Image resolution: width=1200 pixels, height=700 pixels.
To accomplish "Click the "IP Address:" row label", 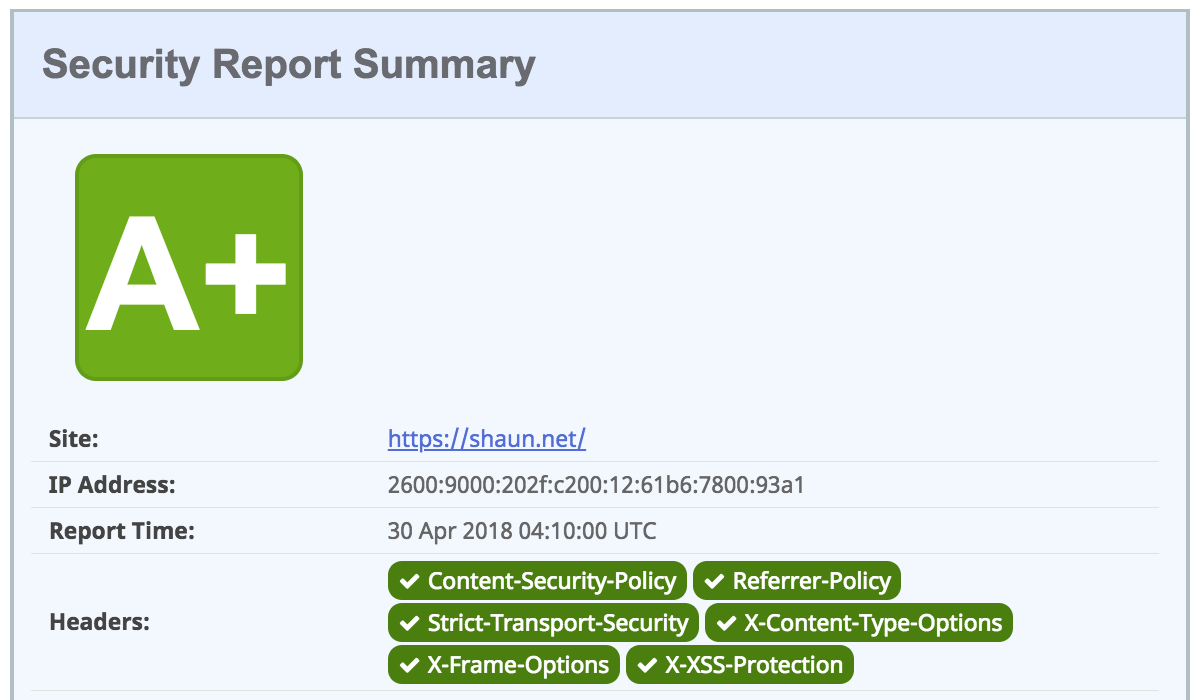I will coord(112,486).
